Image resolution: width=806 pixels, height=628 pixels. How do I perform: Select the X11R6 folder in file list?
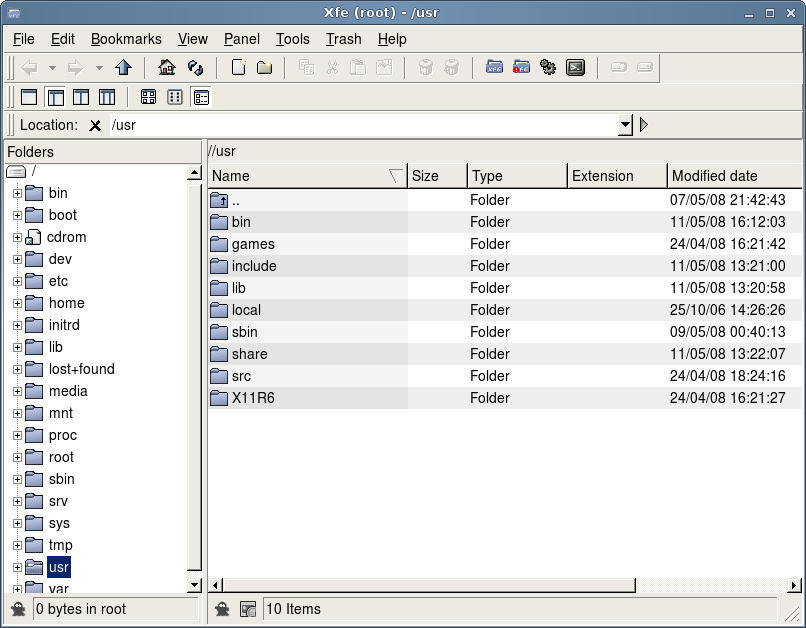click(x=253, y=398)
